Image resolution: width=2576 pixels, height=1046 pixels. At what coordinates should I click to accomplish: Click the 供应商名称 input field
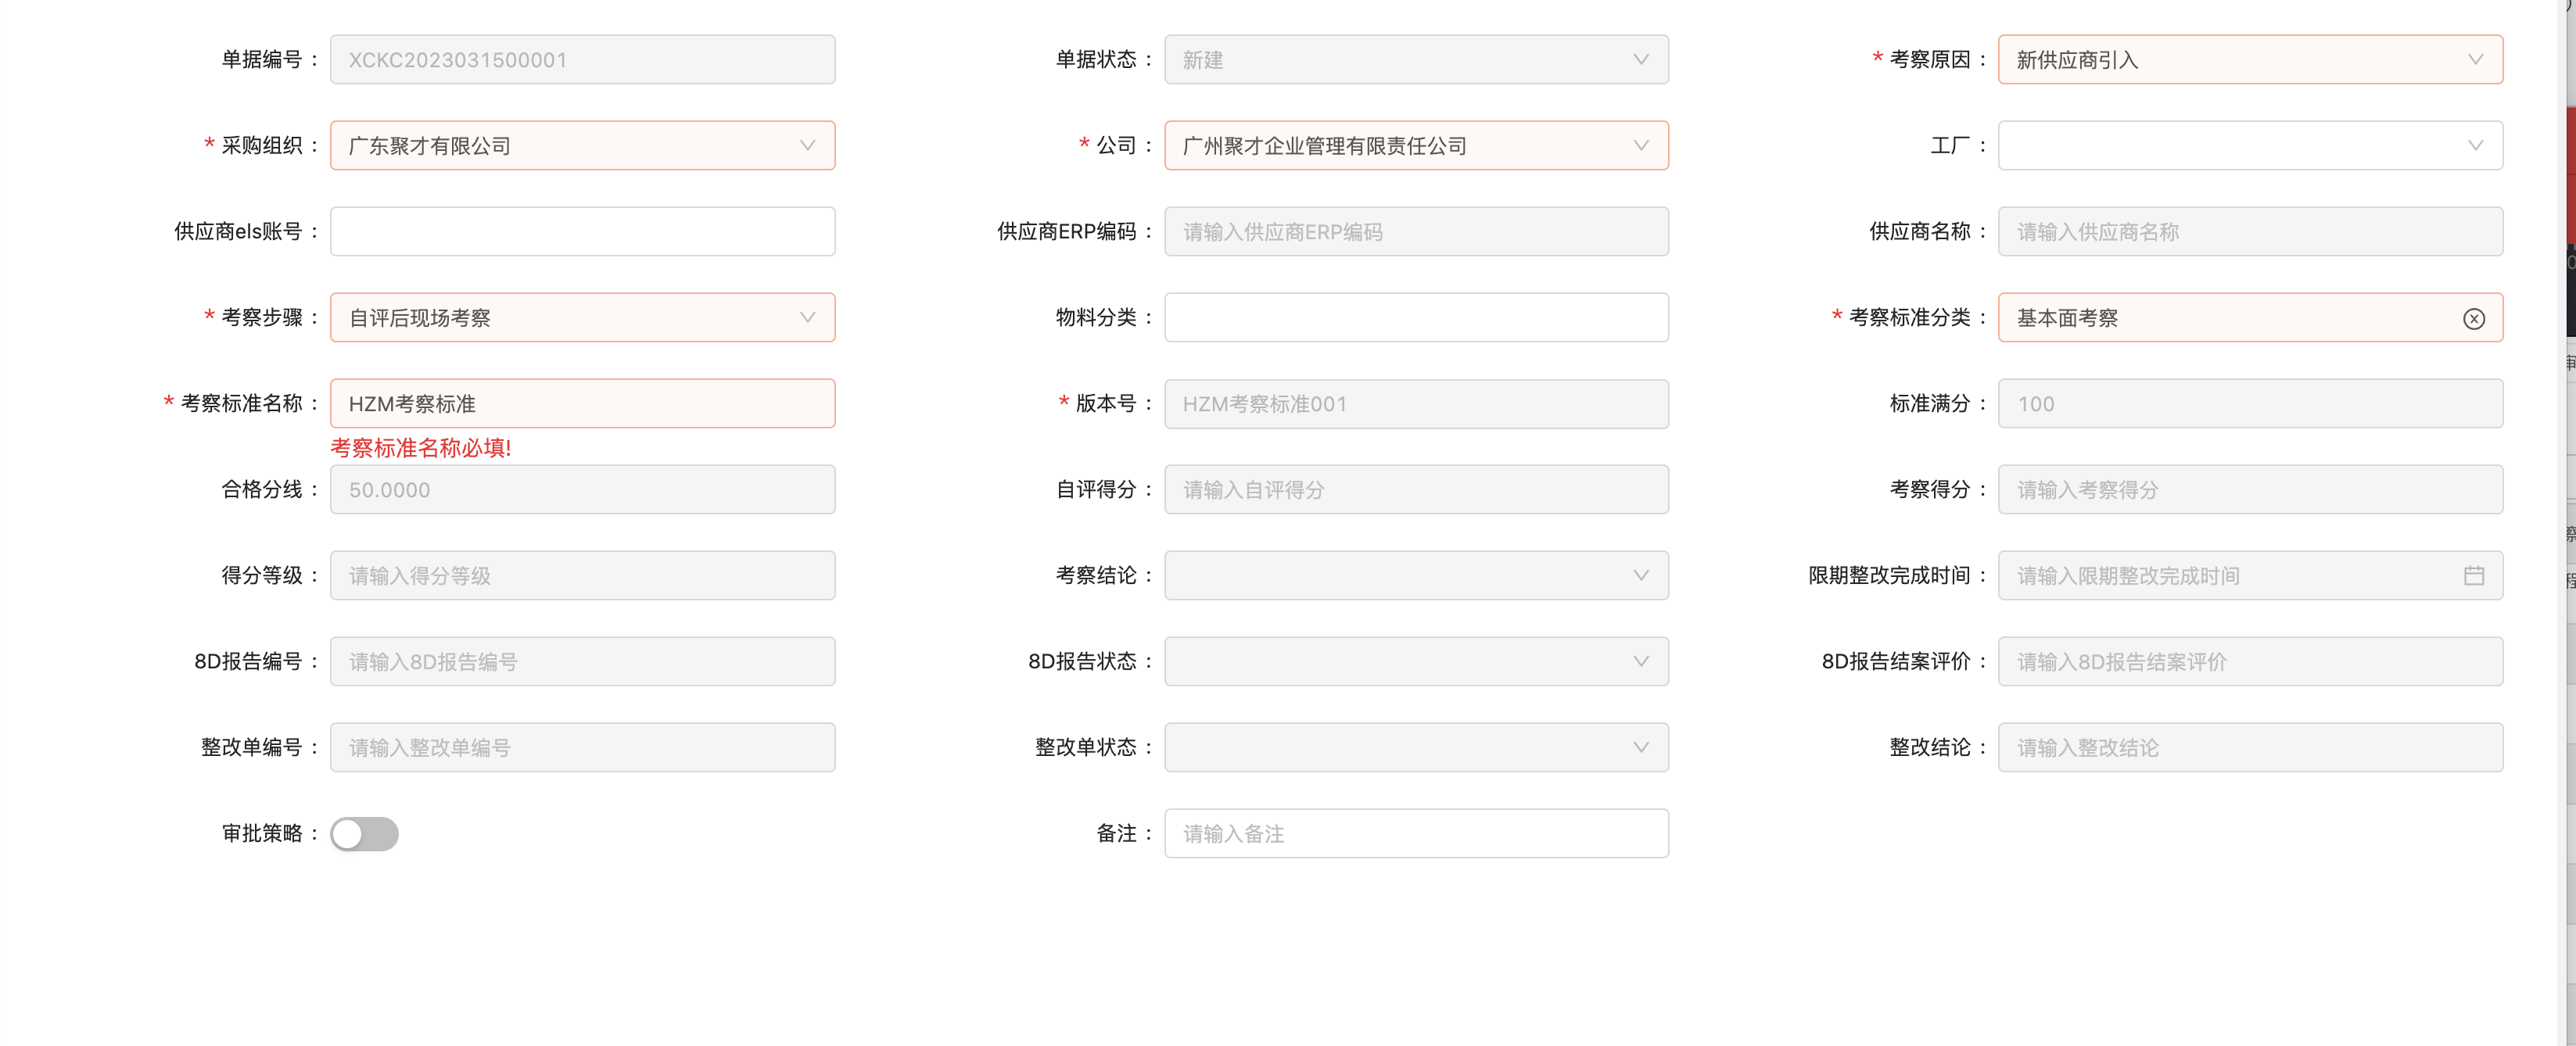[x=2249, y=232]
